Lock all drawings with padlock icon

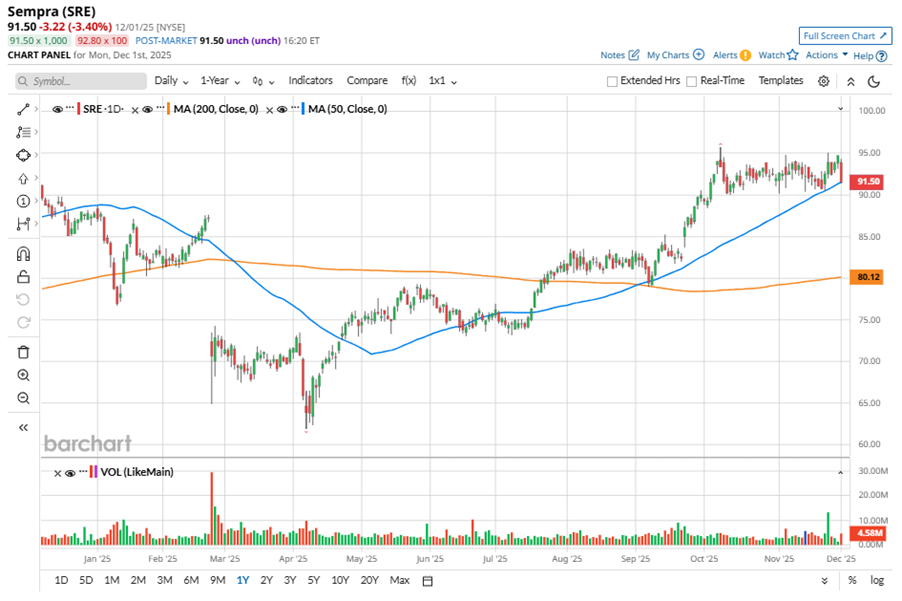[23, 277]
